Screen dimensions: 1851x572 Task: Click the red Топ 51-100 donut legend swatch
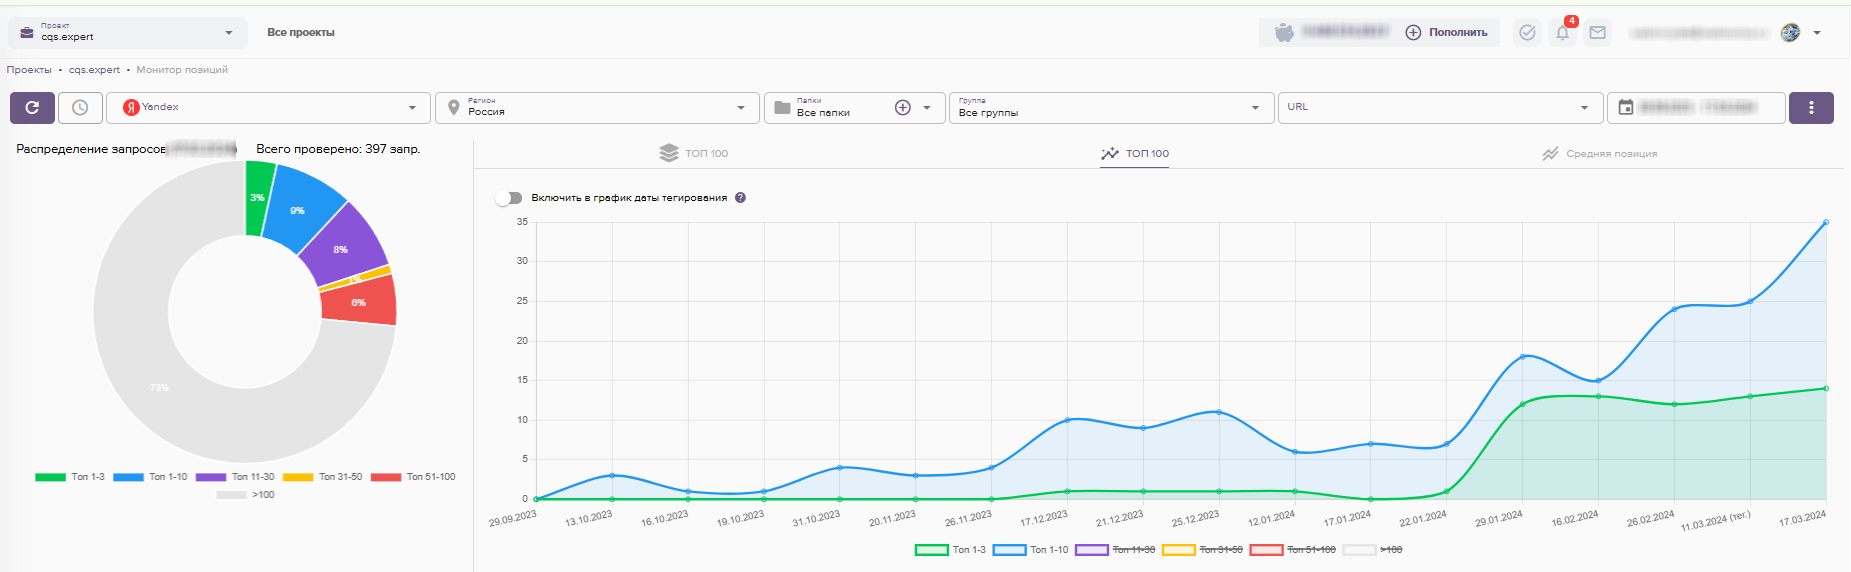click(x=385, y=477)
